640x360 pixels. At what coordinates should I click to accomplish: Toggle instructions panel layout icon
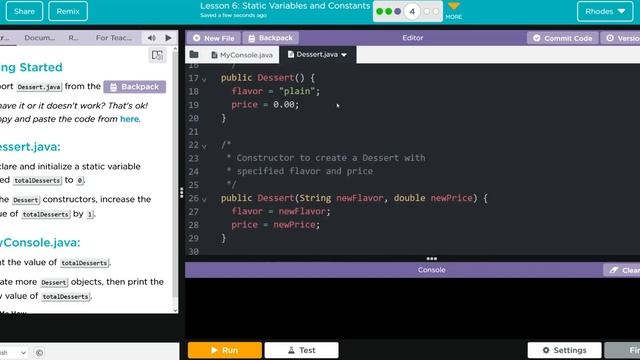(157, 55)
